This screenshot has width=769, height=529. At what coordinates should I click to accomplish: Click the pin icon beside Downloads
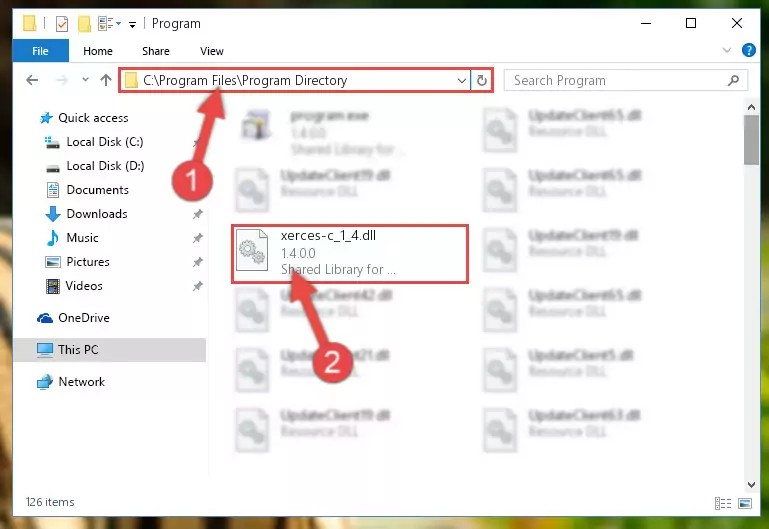tap(198, 214)
